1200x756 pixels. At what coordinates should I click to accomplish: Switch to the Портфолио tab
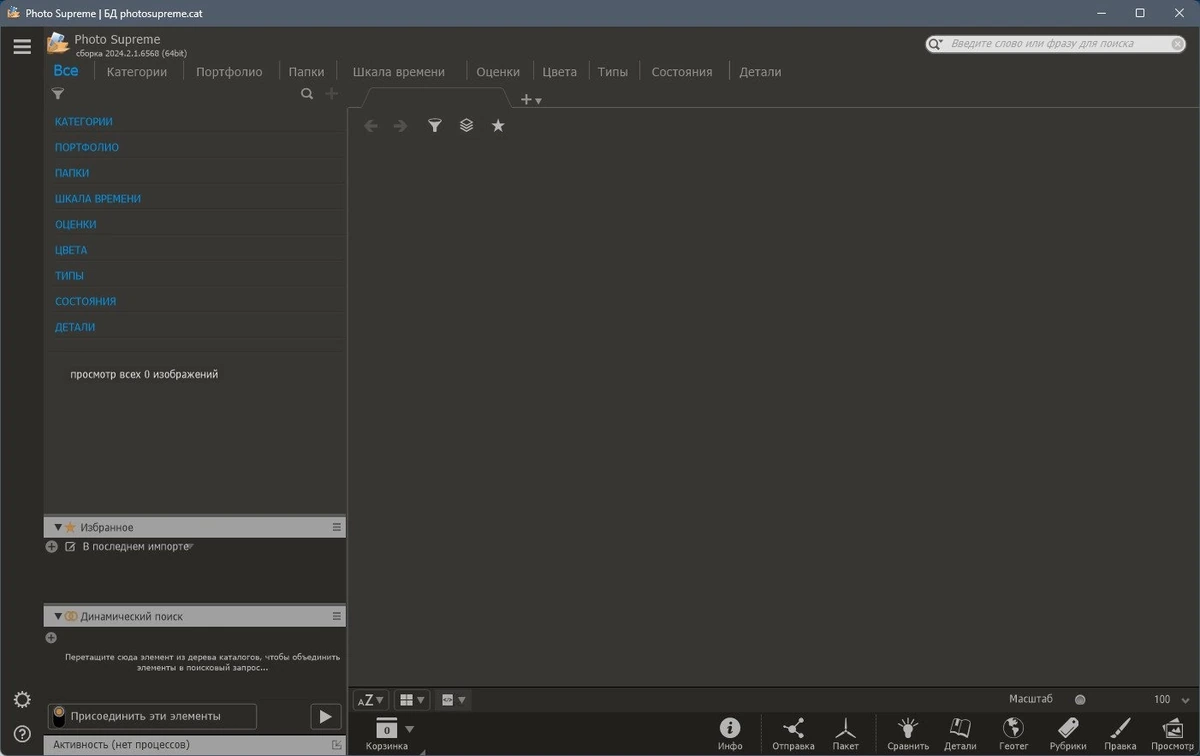[229, 72]
